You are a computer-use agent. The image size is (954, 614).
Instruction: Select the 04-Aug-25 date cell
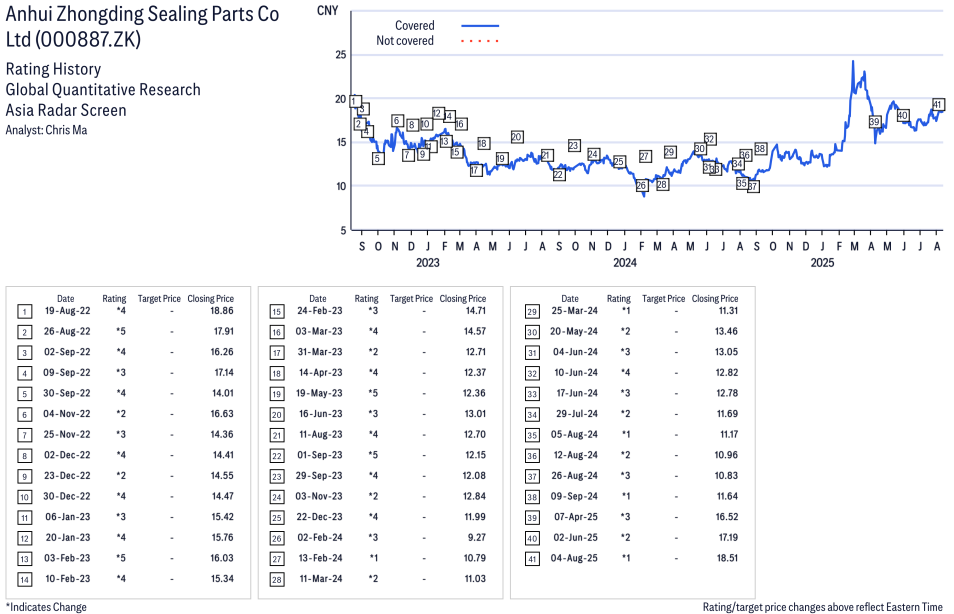coord(574,558)
